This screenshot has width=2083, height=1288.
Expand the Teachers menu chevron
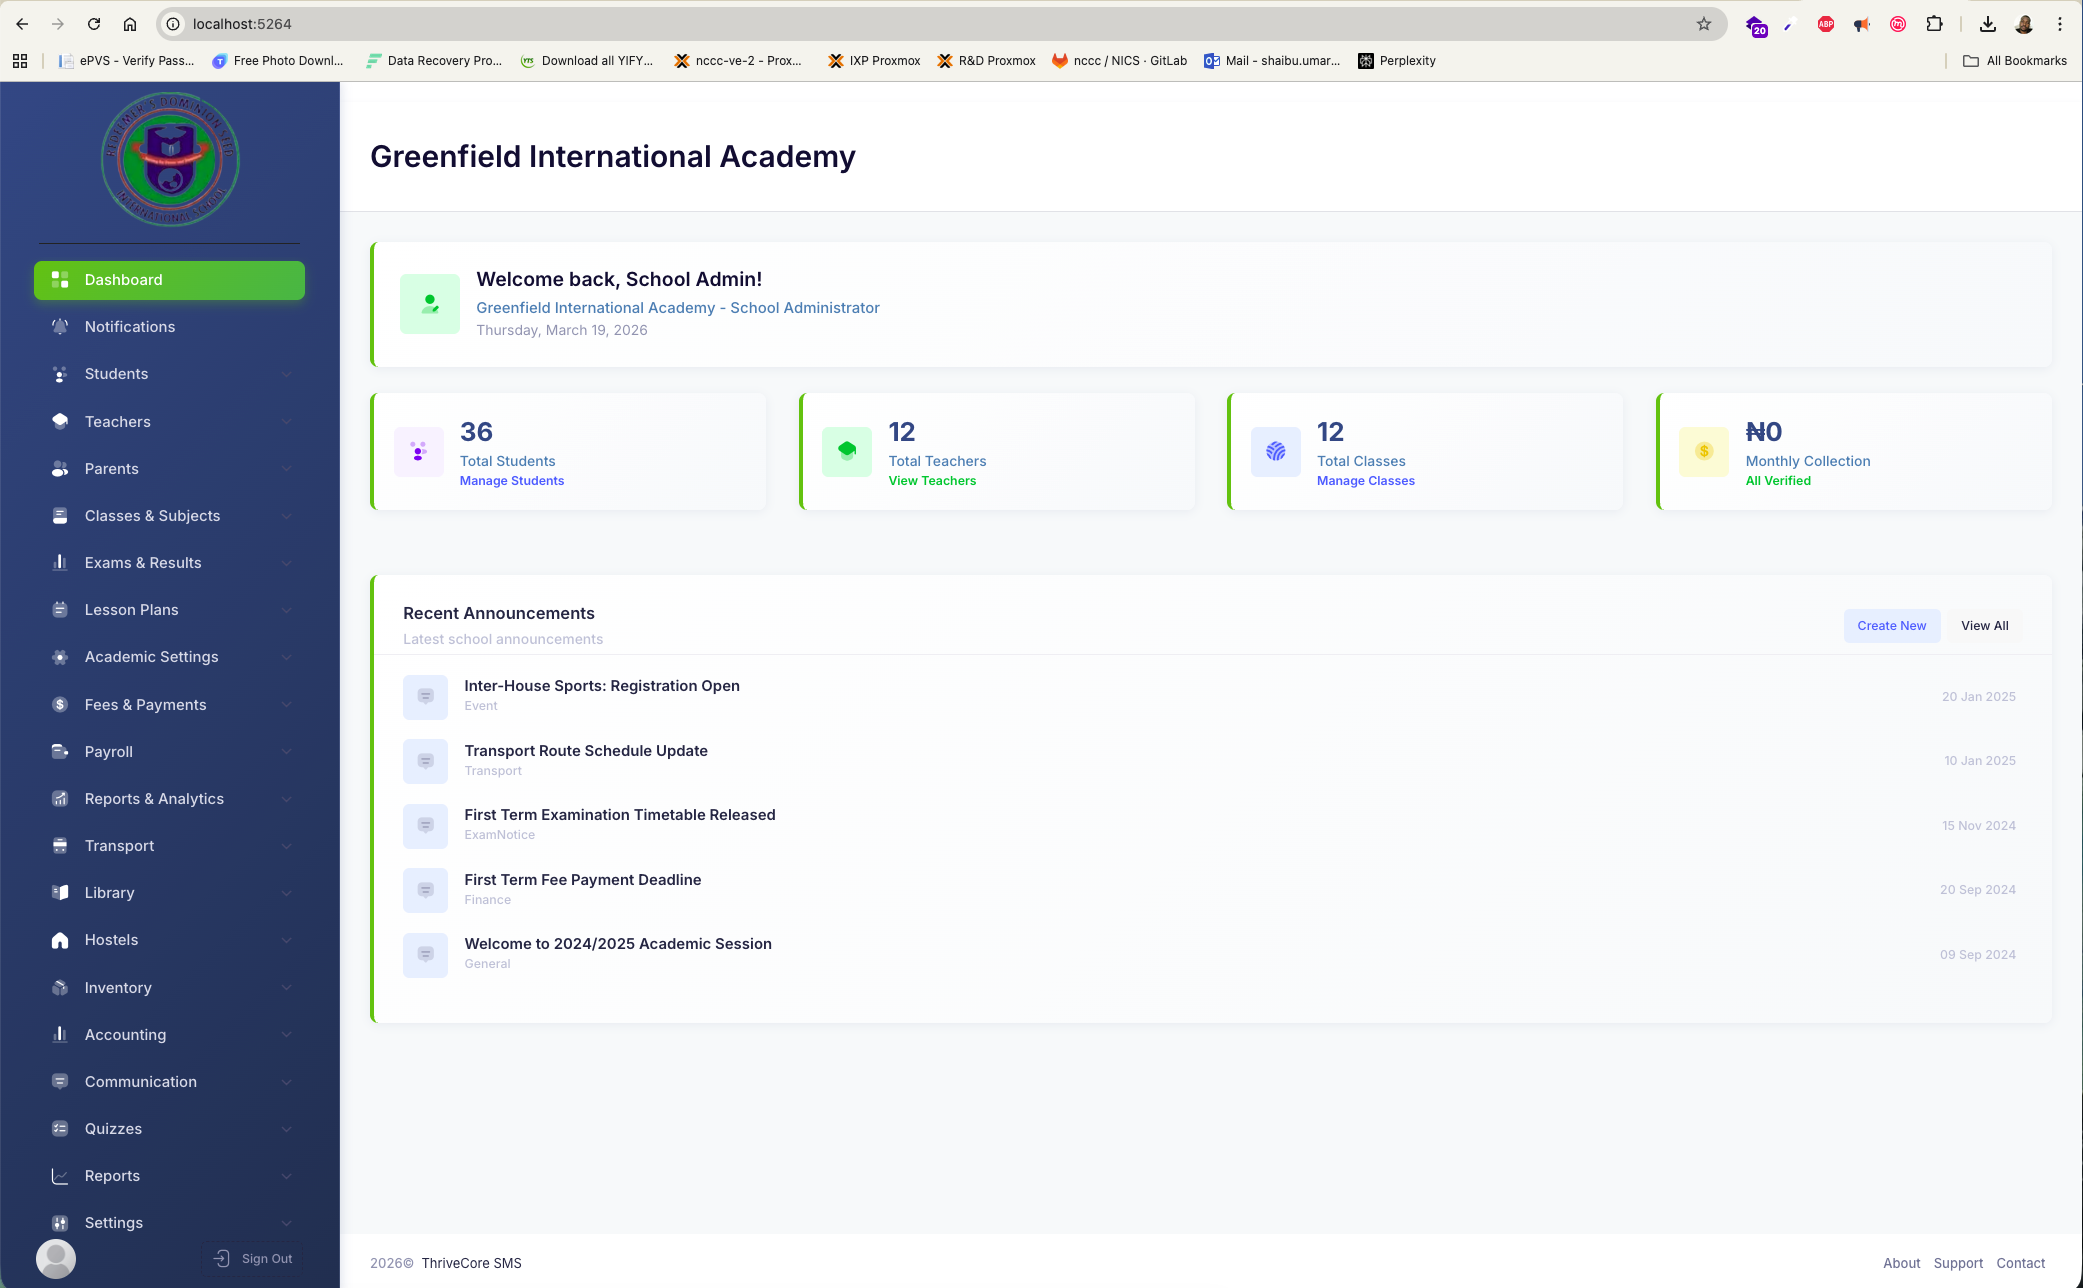click(x=287, y=422)
